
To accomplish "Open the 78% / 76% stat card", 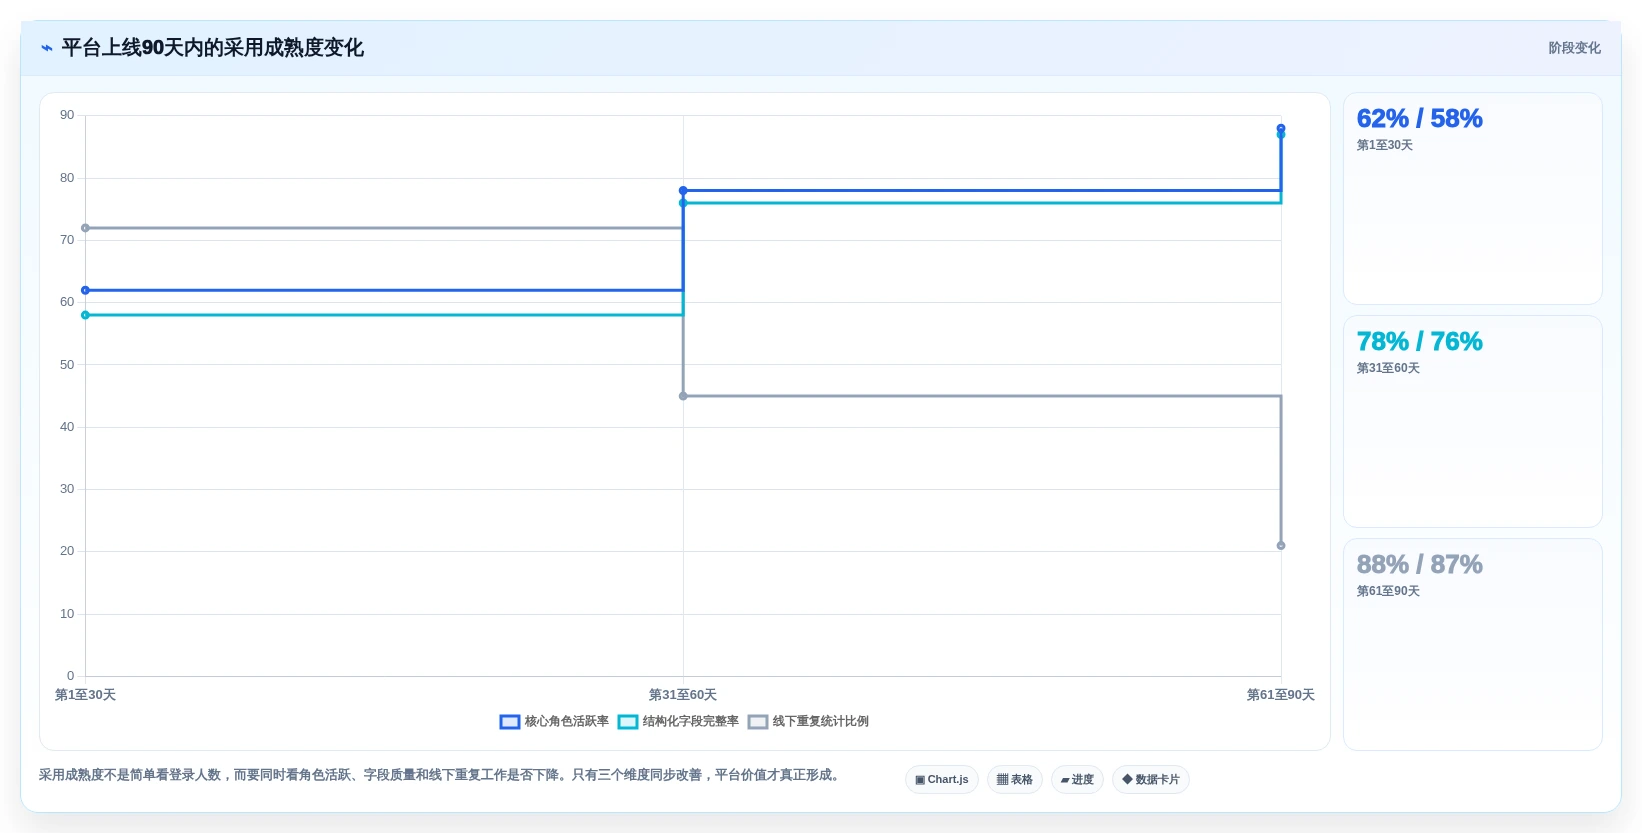I will click(x=1473, y=422).
